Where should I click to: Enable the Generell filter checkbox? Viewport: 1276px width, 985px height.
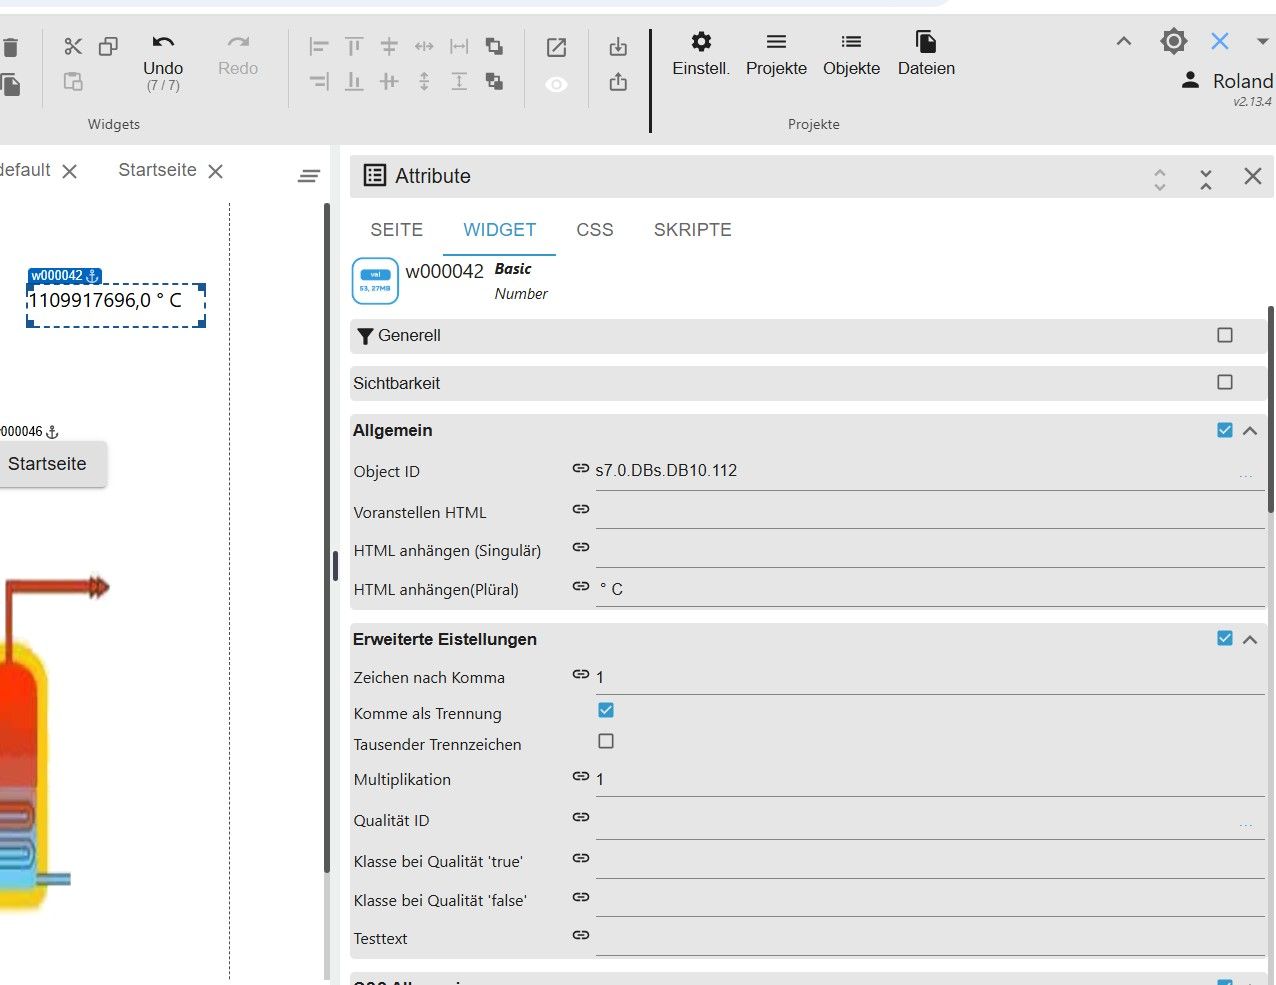[1225, 335]
